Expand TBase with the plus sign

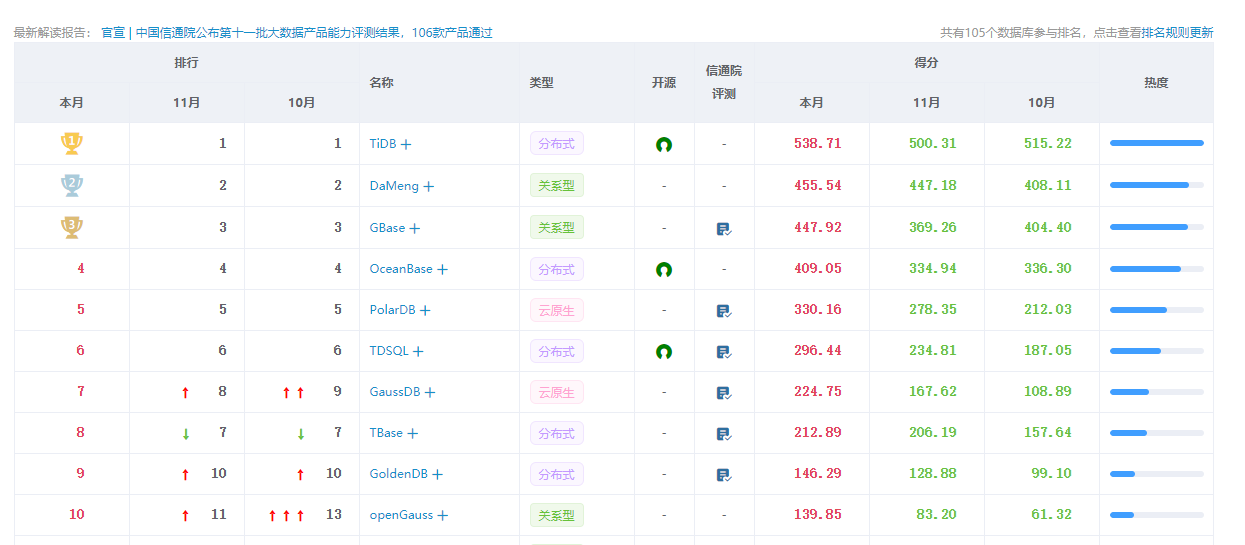pos(412,434)
